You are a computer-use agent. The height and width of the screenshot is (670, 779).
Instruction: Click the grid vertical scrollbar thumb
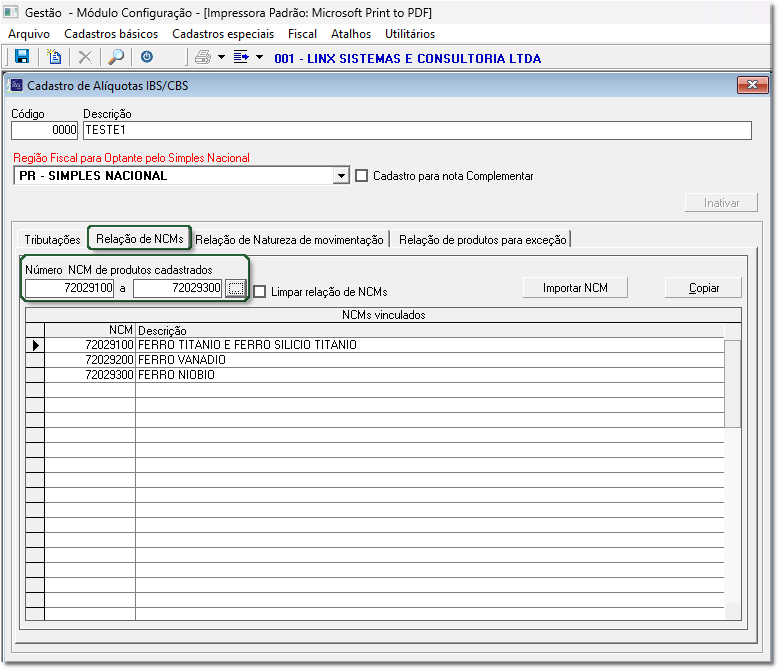tap(732, 383)
